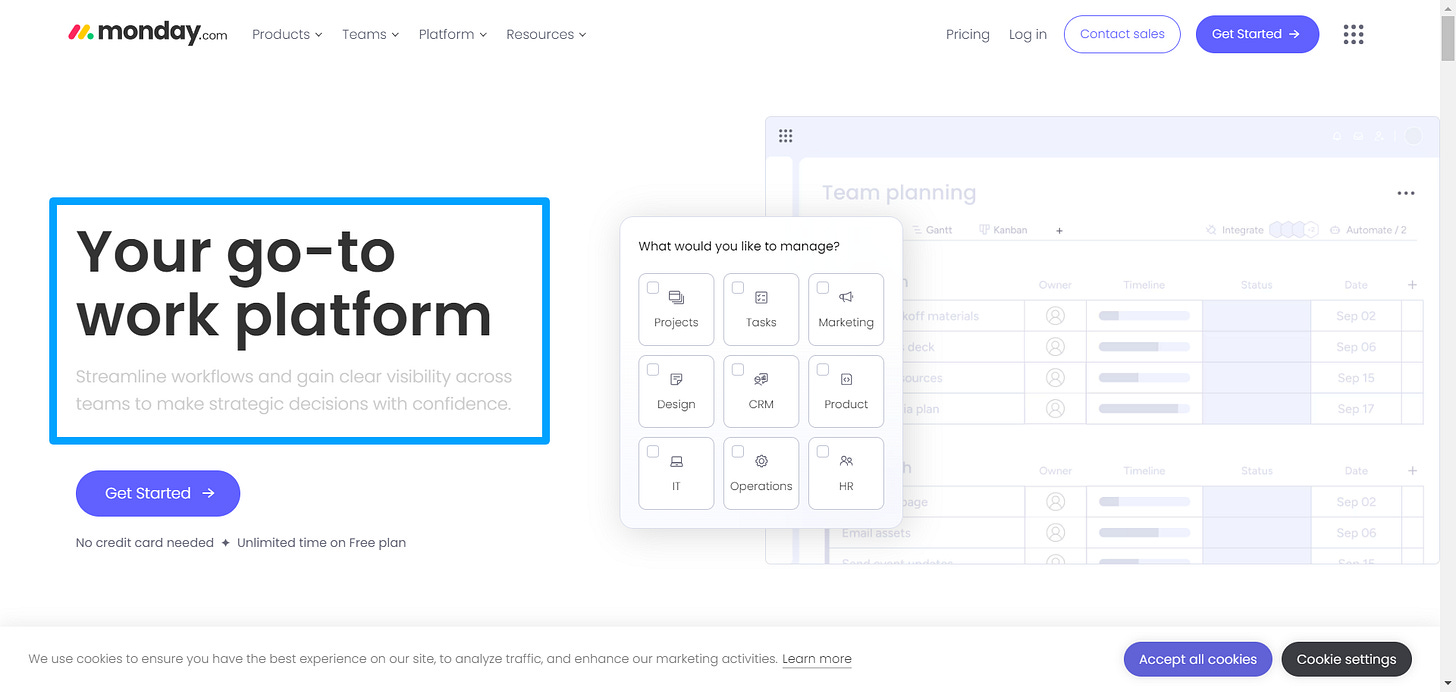Image resolution: width=1456 pixels, height=692 pixels.
Task: Click the hexagon integration badges
Action: coord(1294,230)
